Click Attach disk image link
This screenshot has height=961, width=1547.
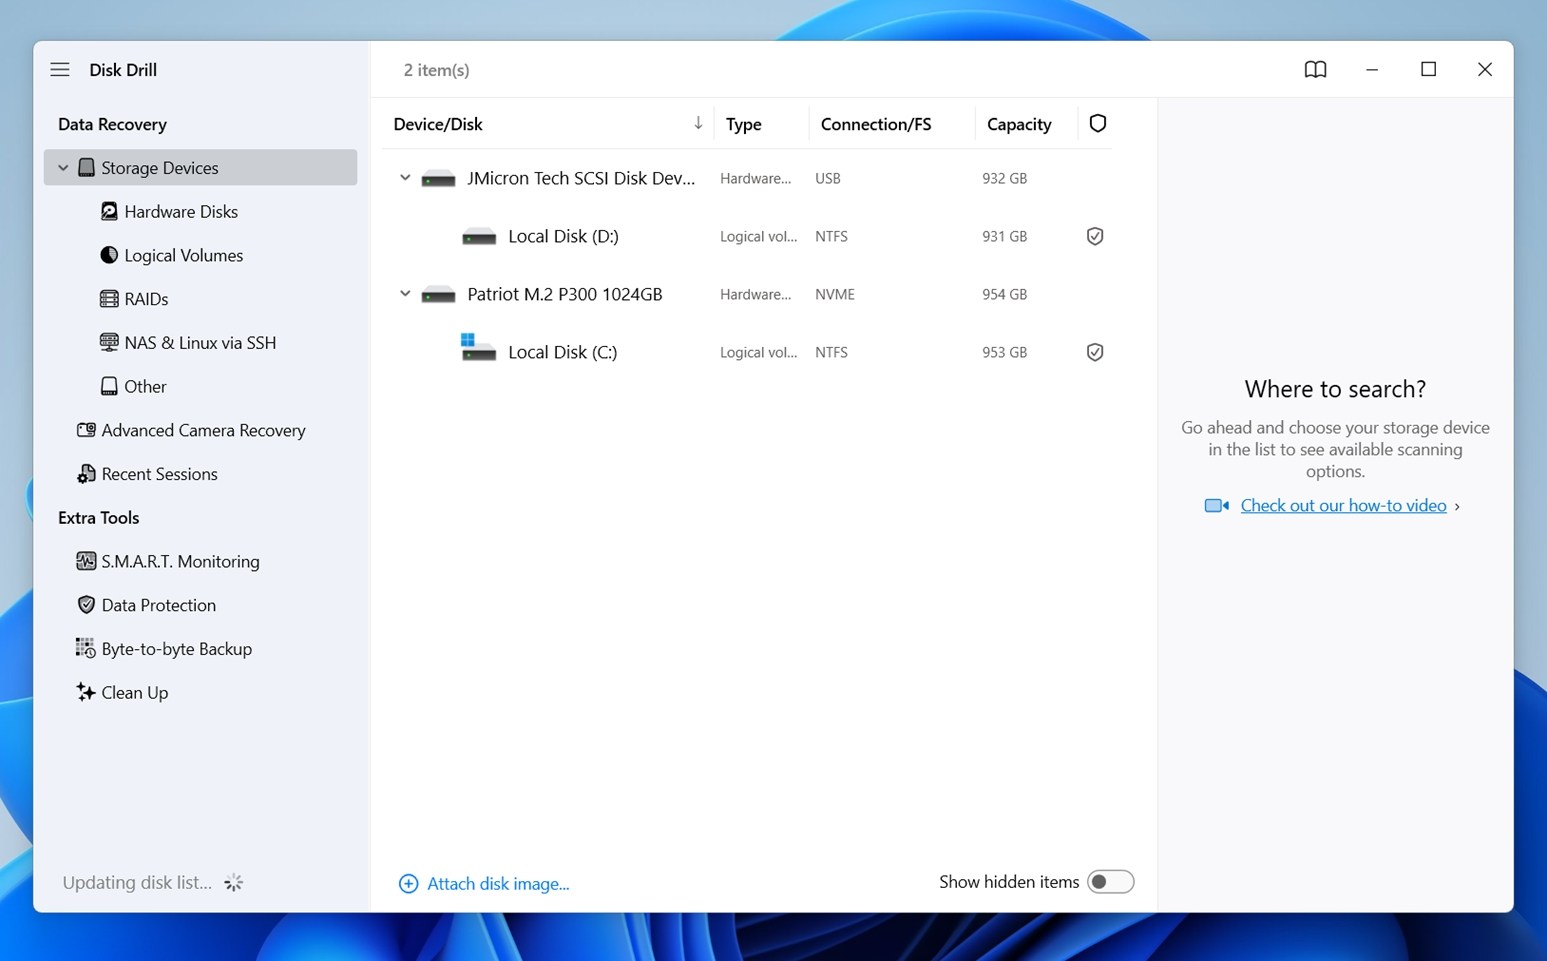pos(497,884)
